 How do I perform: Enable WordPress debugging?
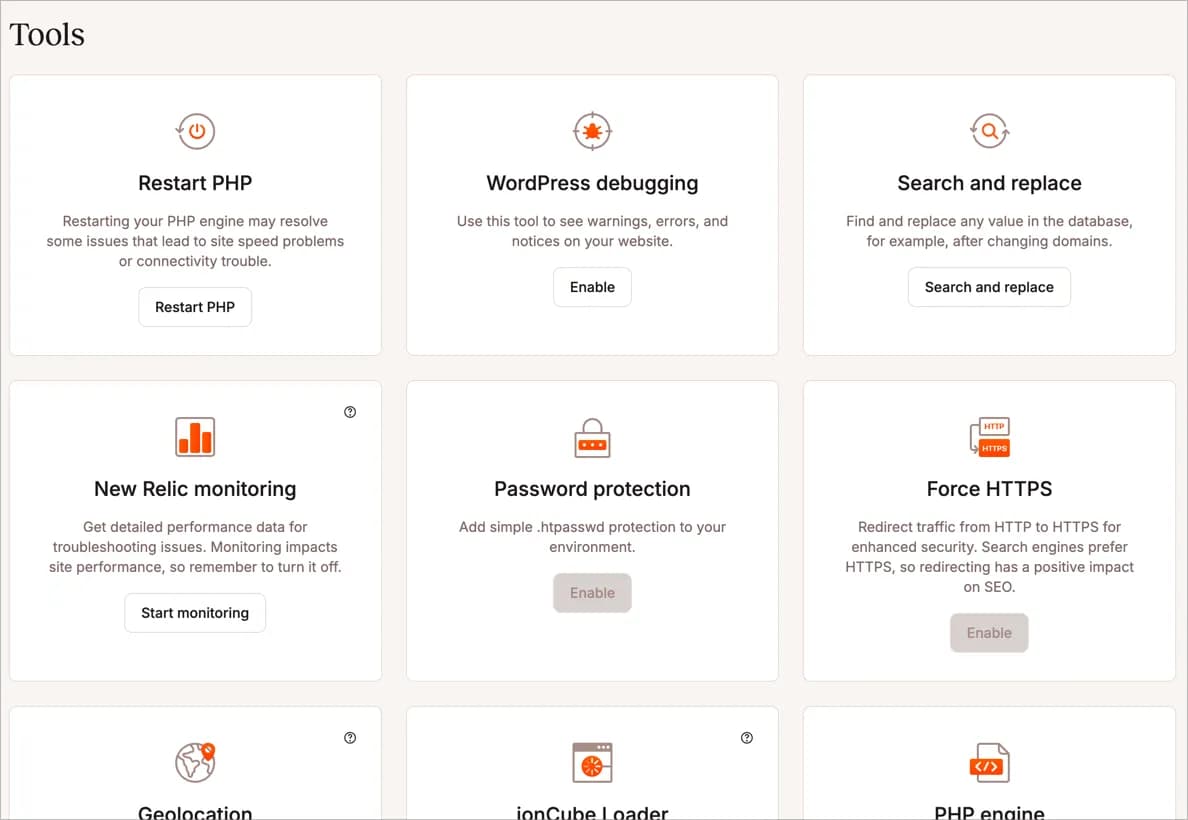(592, 287)
